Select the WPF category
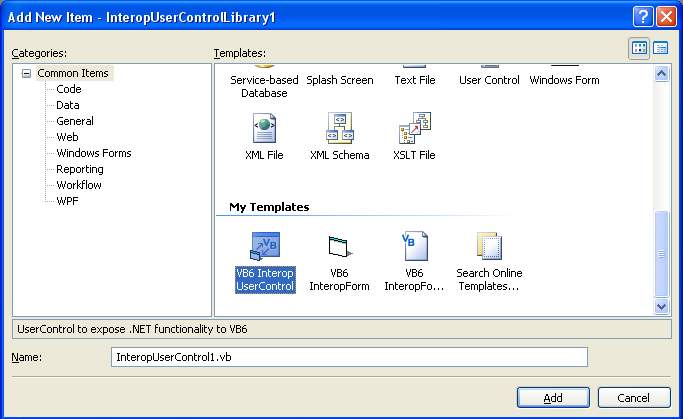 [x=68, y=201]
